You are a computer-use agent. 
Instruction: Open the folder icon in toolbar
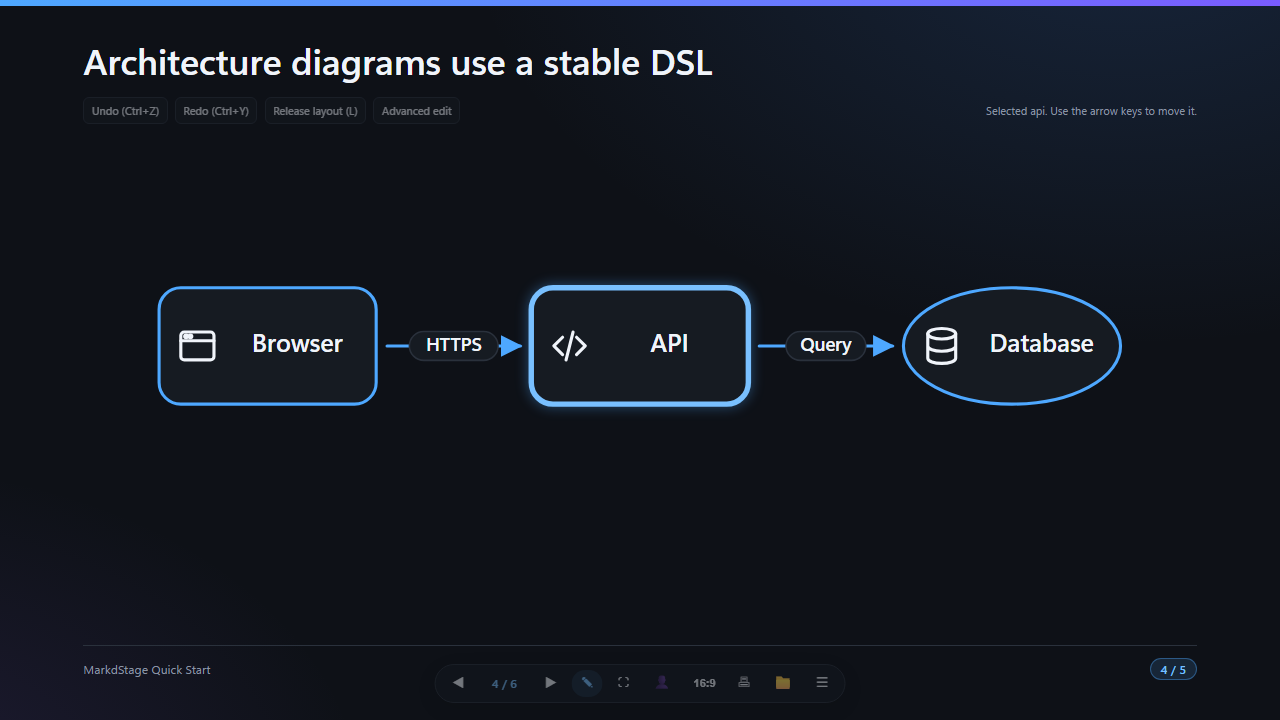point(783,683)
